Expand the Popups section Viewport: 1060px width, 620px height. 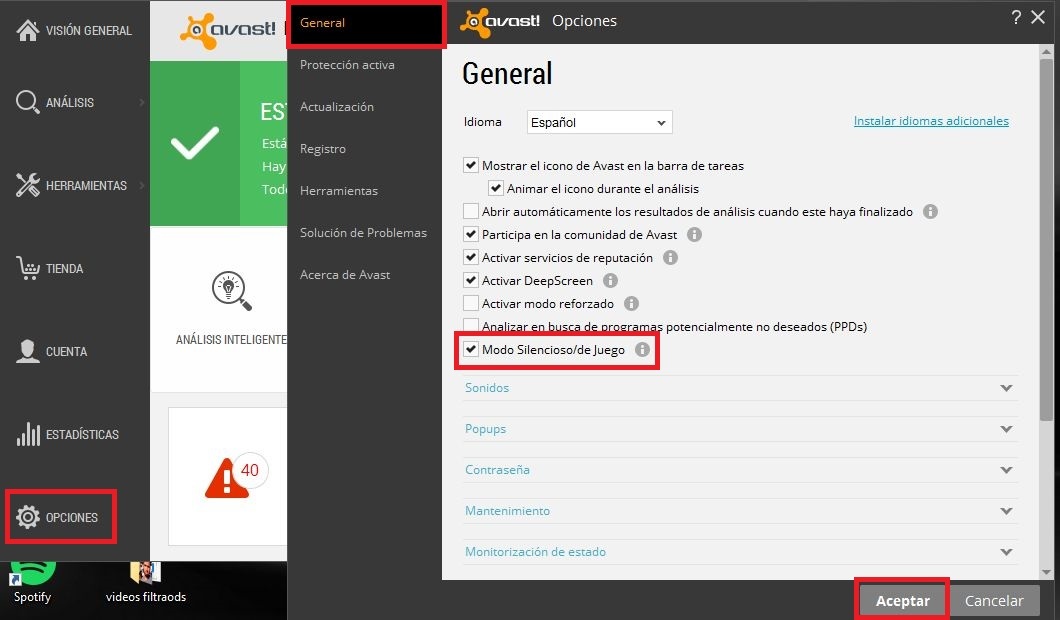pyautogui.click(x=740, y=429)
